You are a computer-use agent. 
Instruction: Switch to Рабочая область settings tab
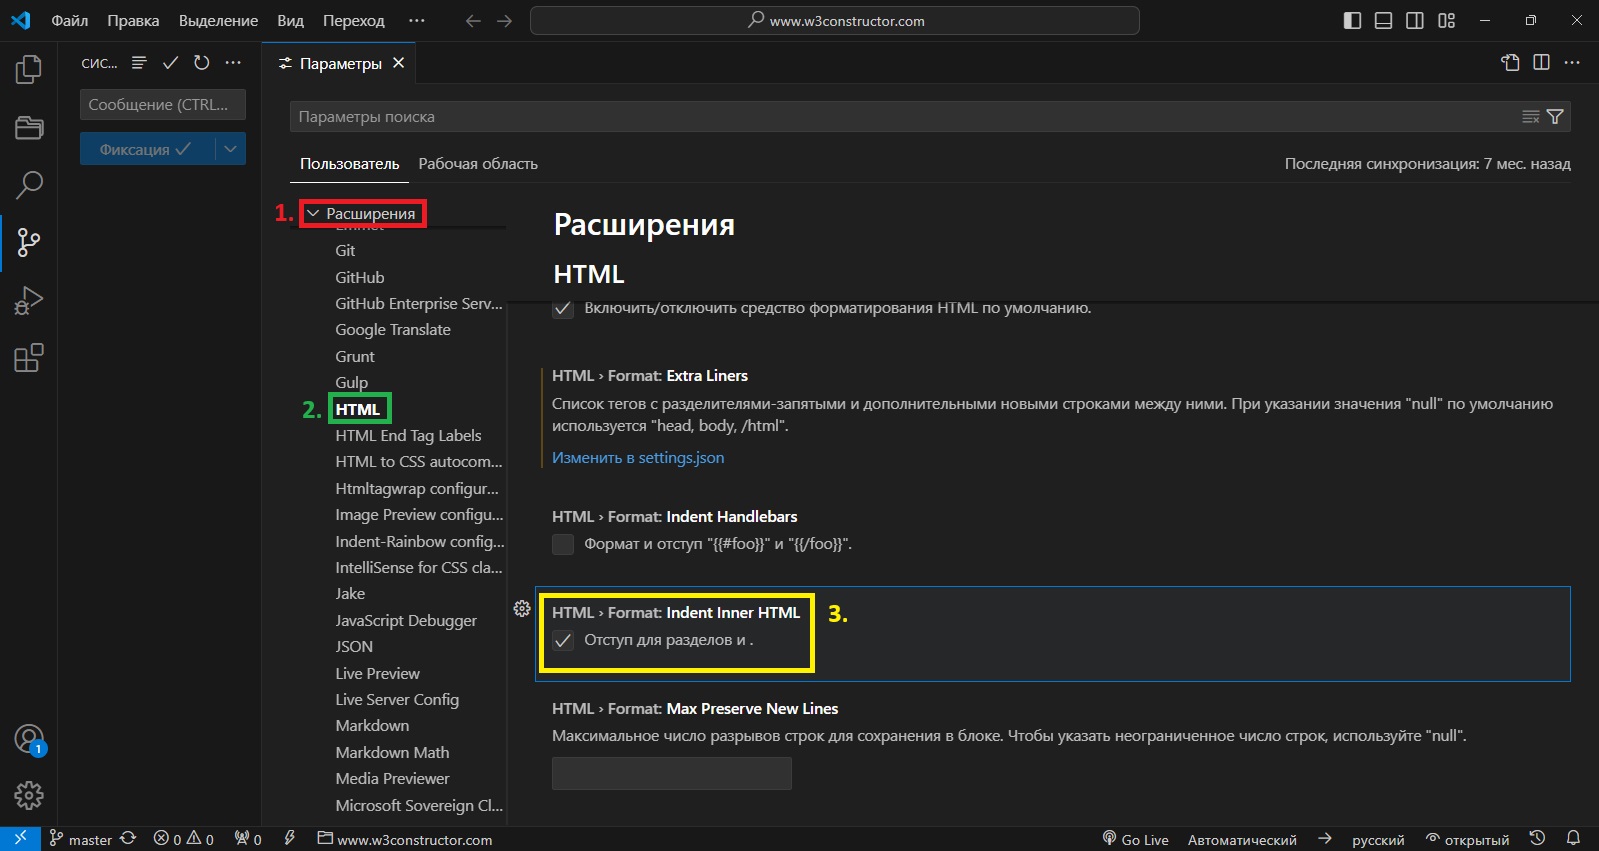tap(478, 164)
